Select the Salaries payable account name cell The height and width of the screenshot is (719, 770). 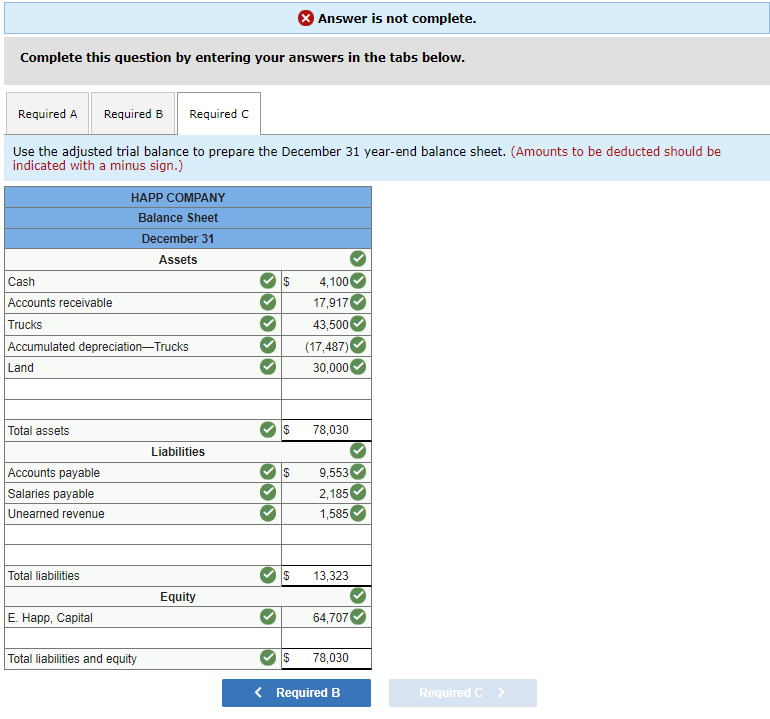click(x=143, y=493)
